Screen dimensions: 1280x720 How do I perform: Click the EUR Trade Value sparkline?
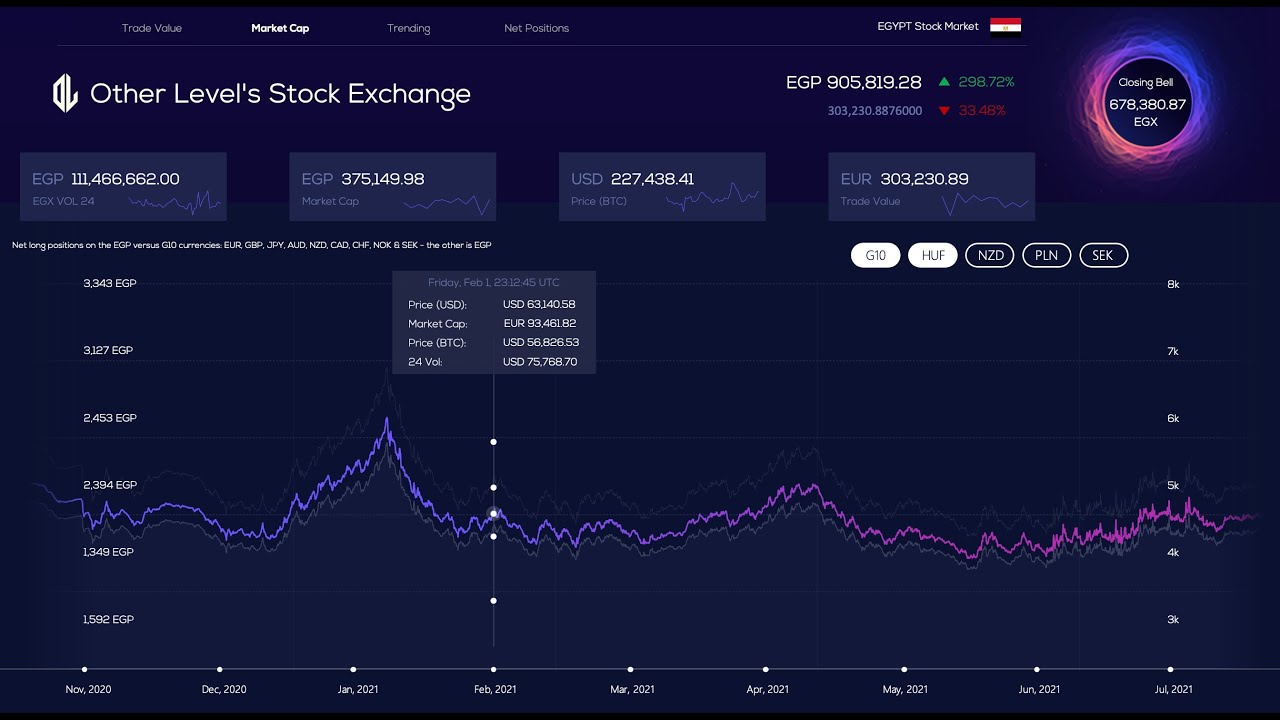[985, 202]
